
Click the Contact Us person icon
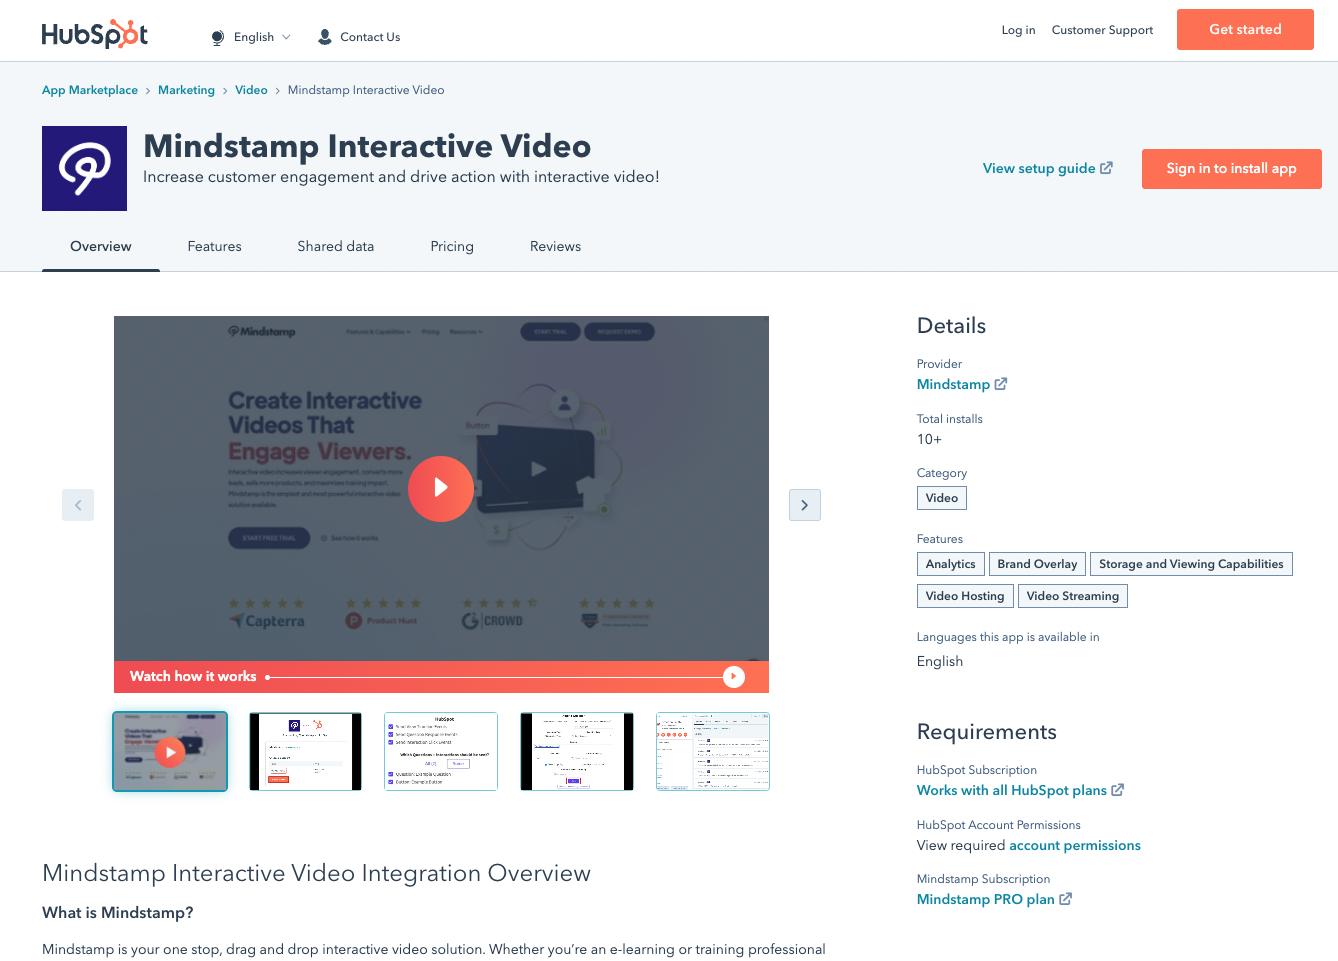[325, 37]
